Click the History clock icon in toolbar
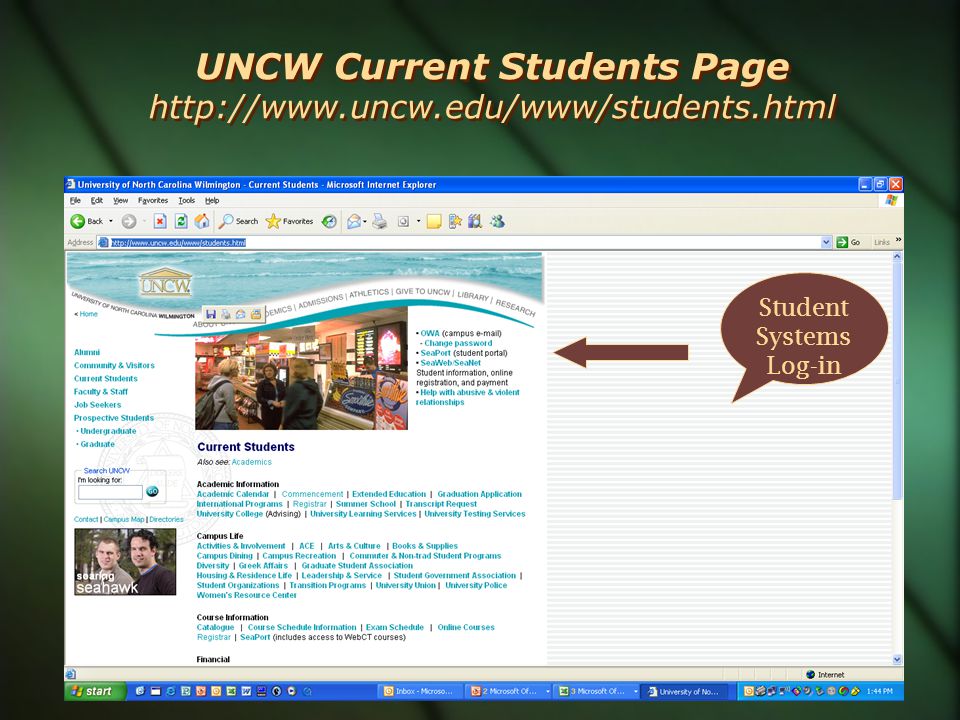 329,221
